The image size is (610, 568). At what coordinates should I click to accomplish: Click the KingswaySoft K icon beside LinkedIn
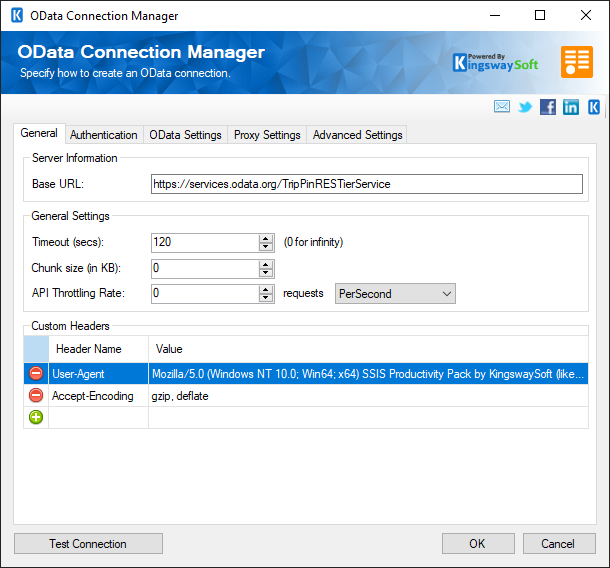click(594, 107)
